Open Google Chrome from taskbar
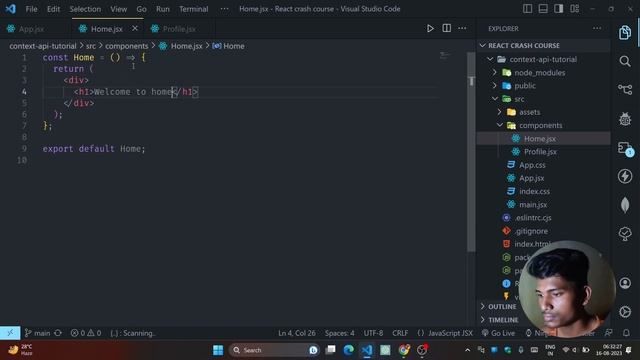Image resolution: width=640 pixels, height=360 pixels. point(404,350)
